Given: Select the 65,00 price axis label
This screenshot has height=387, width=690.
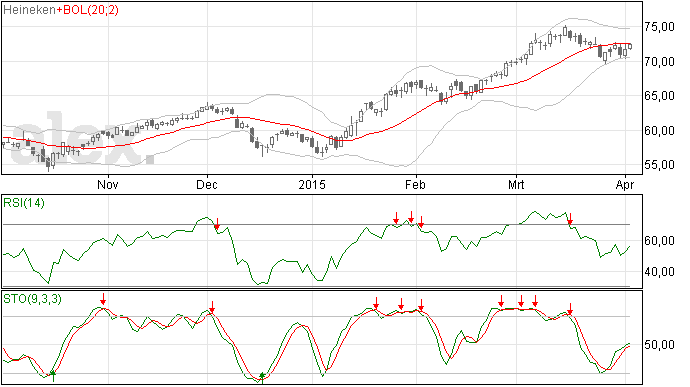Looking at the screenshot, I should pos(659,96).
